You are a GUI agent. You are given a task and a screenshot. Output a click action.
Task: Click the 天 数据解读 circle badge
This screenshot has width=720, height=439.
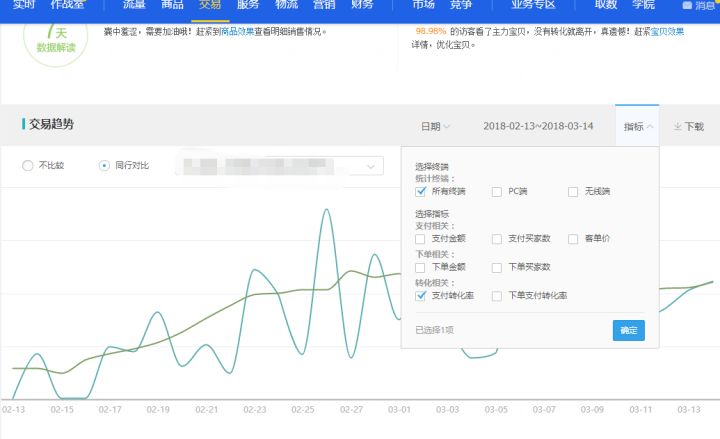click(x=48, y=37)
